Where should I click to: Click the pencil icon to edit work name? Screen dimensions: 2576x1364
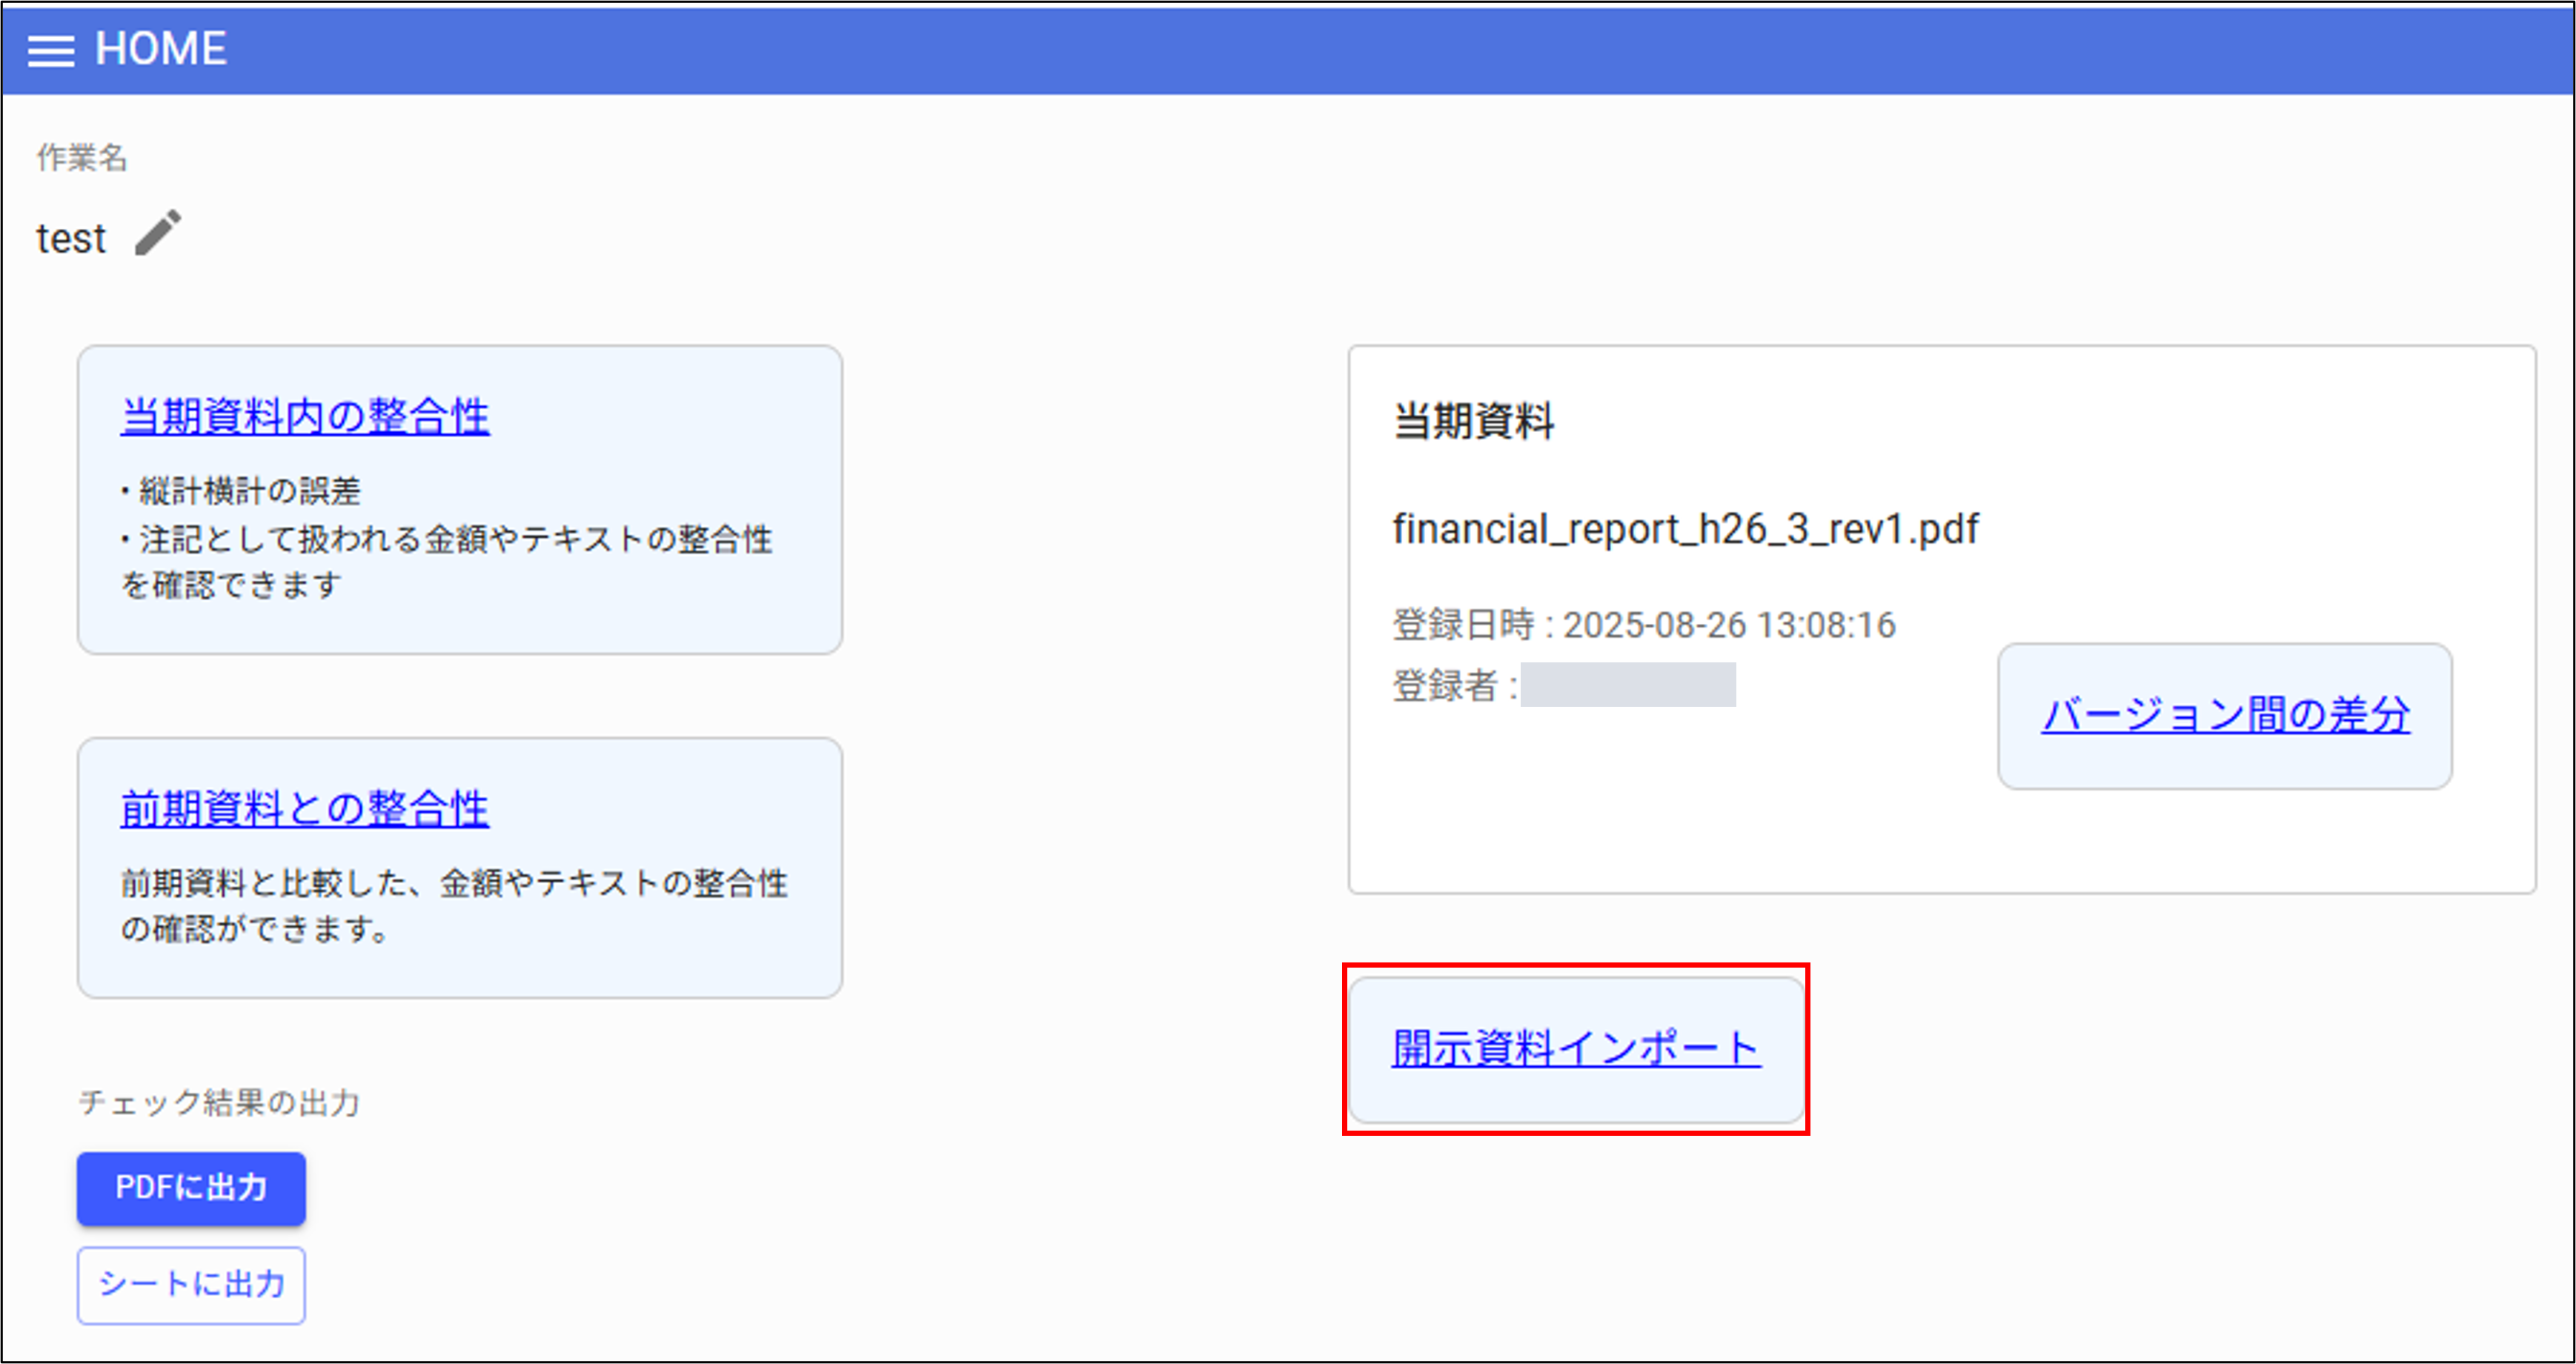coord(158,233)
